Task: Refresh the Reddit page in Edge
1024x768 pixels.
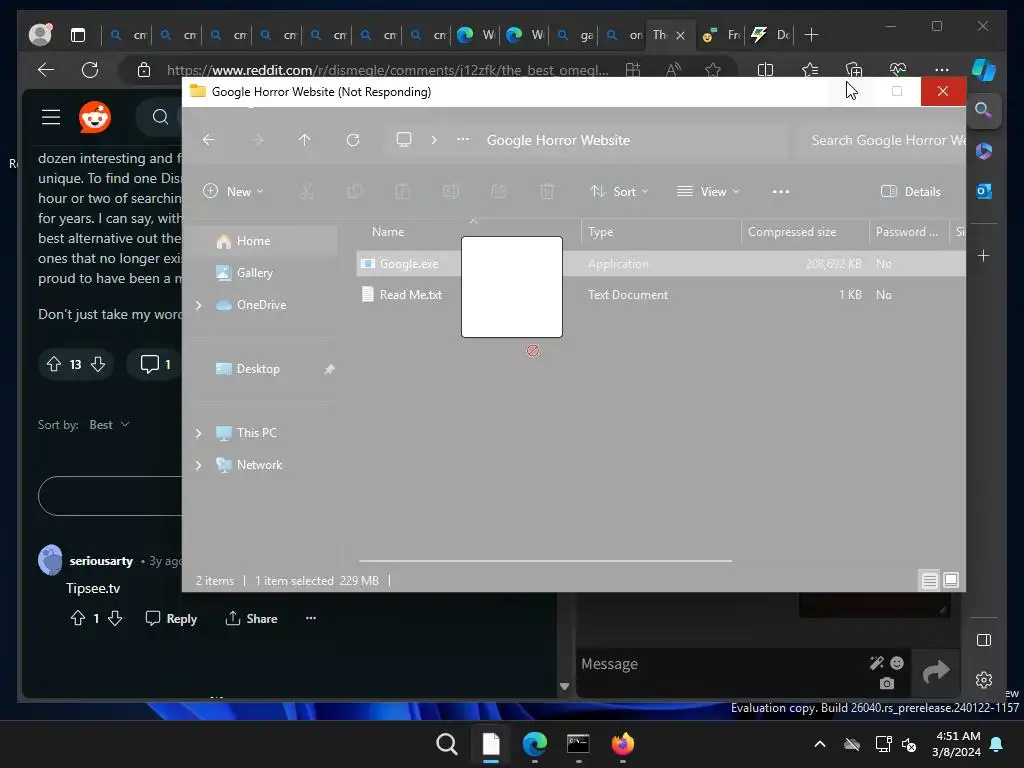Action: (x=90, y=70)
